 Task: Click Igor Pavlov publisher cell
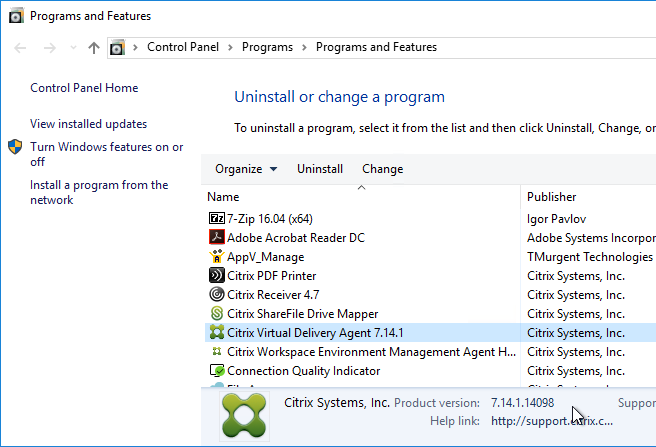pos(556,219)
